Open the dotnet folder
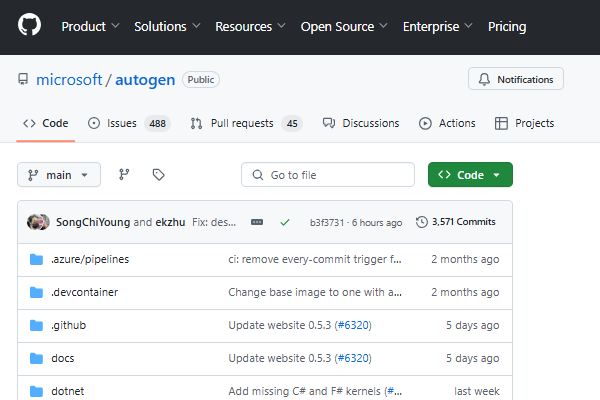 68,391
